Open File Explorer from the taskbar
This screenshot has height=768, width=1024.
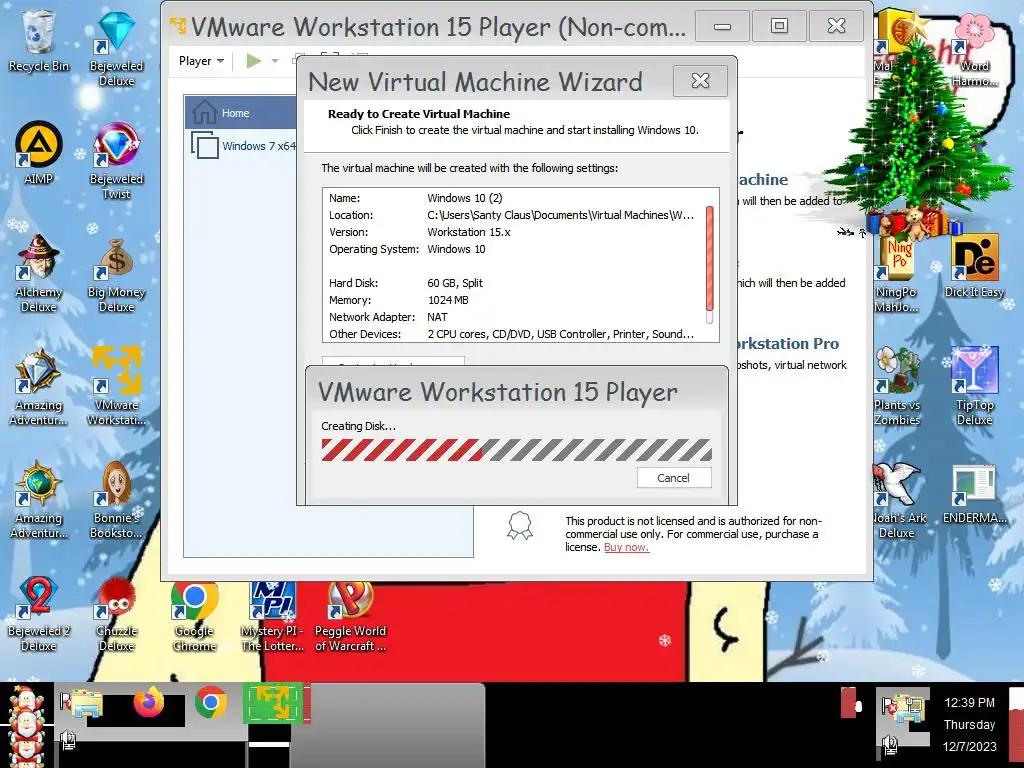(x=85, y=703)
